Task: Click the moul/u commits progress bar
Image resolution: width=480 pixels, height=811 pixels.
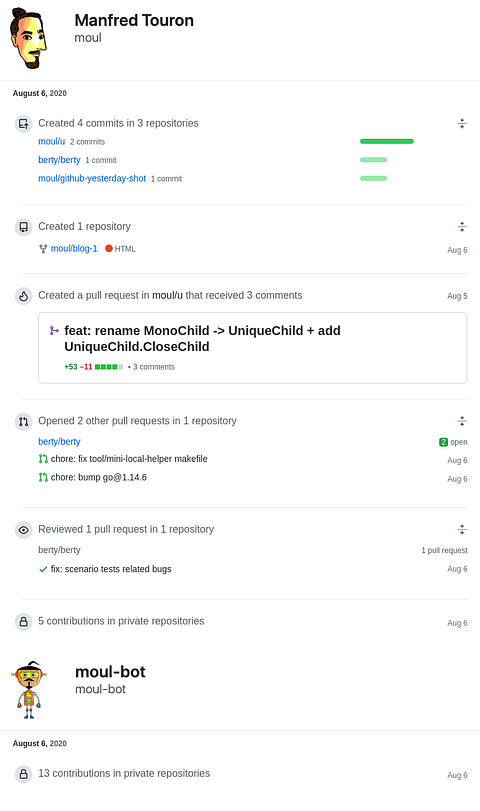Action: (x=387, y=141)
